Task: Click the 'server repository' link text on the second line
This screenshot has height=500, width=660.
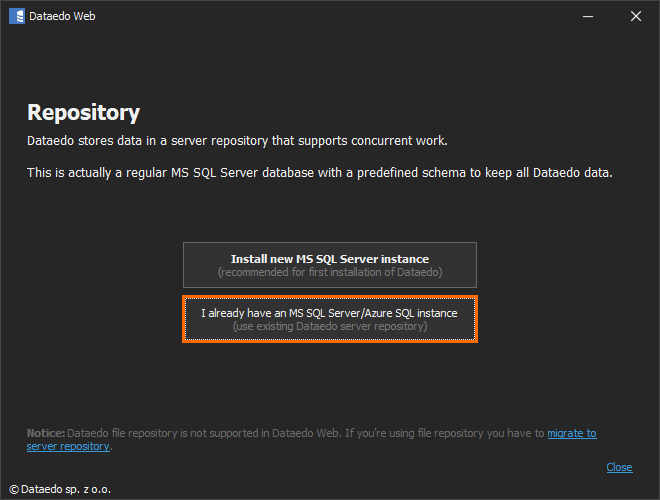Action: 68,446
